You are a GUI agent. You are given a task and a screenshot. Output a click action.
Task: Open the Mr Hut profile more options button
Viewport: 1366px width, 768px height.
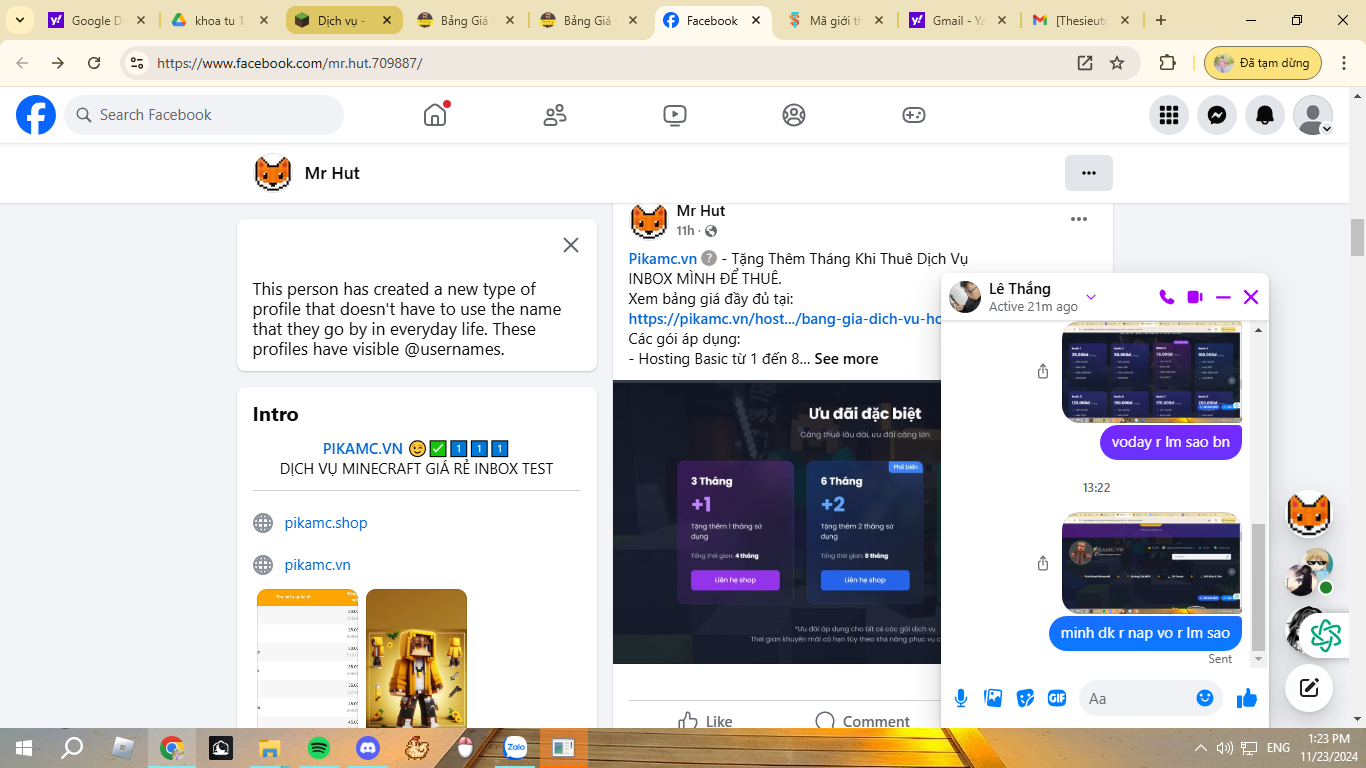(x=1089, y=173)
